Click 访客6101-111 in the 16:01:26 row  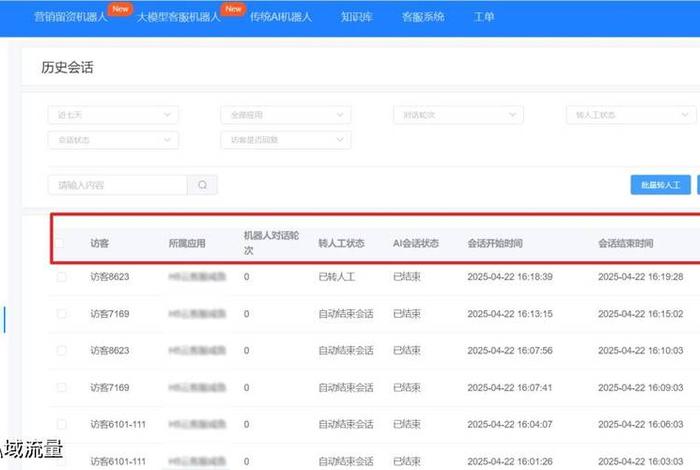click(118, 461)
